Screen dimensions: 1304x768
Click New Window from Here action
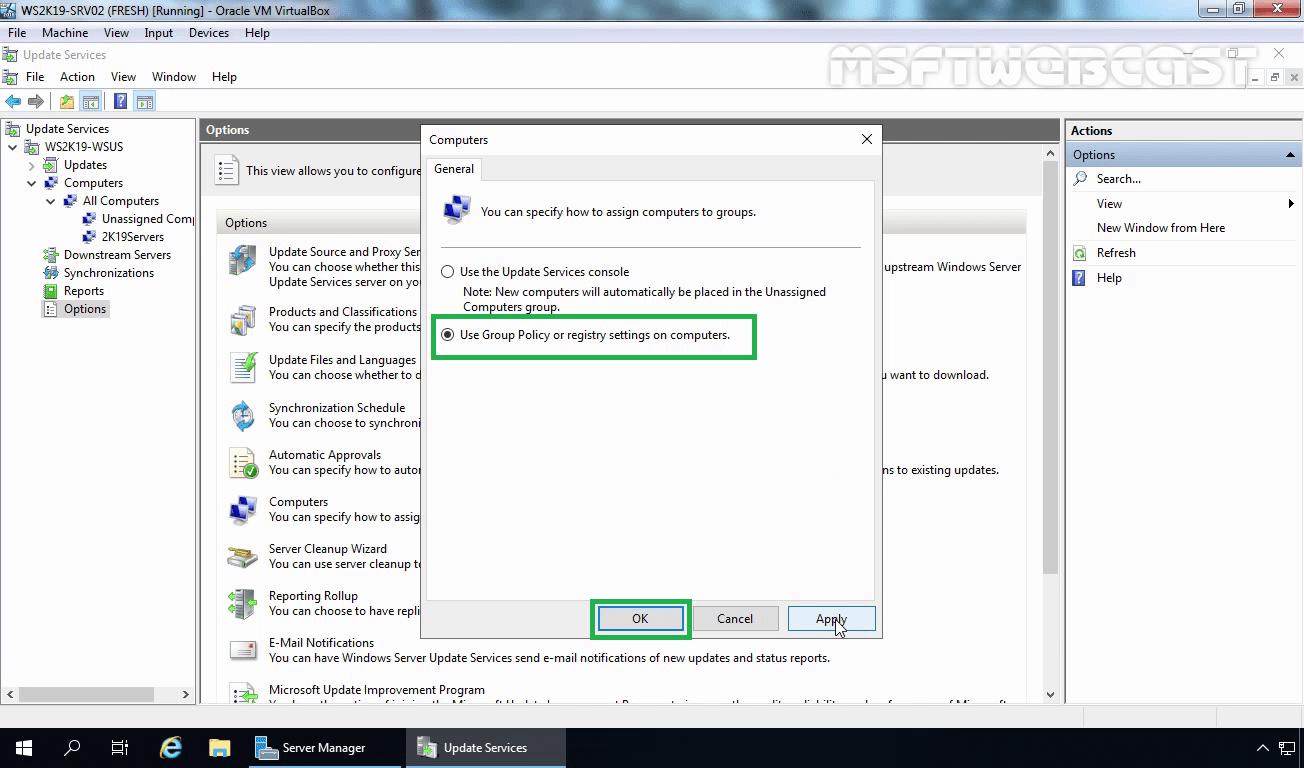(1160, 228)
